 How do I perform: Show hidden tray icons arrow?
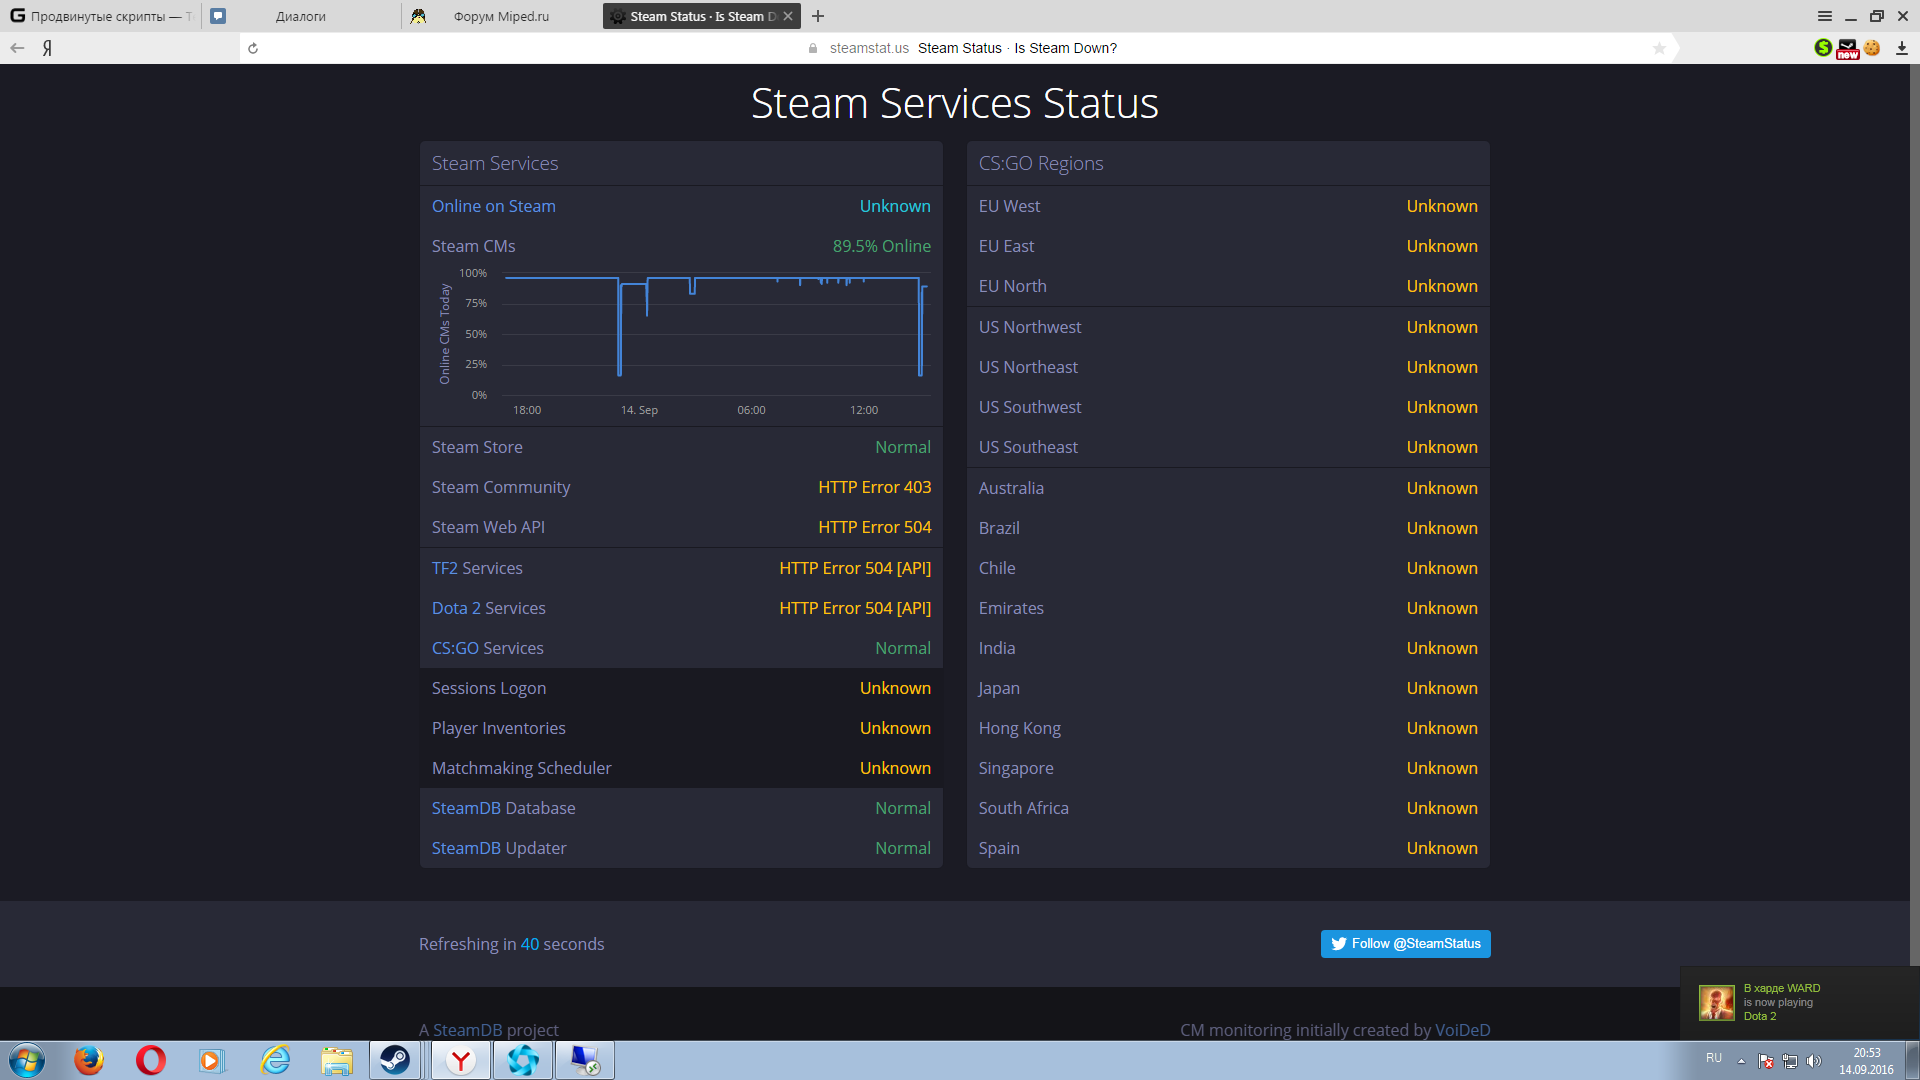(x=1741, y=1061)
